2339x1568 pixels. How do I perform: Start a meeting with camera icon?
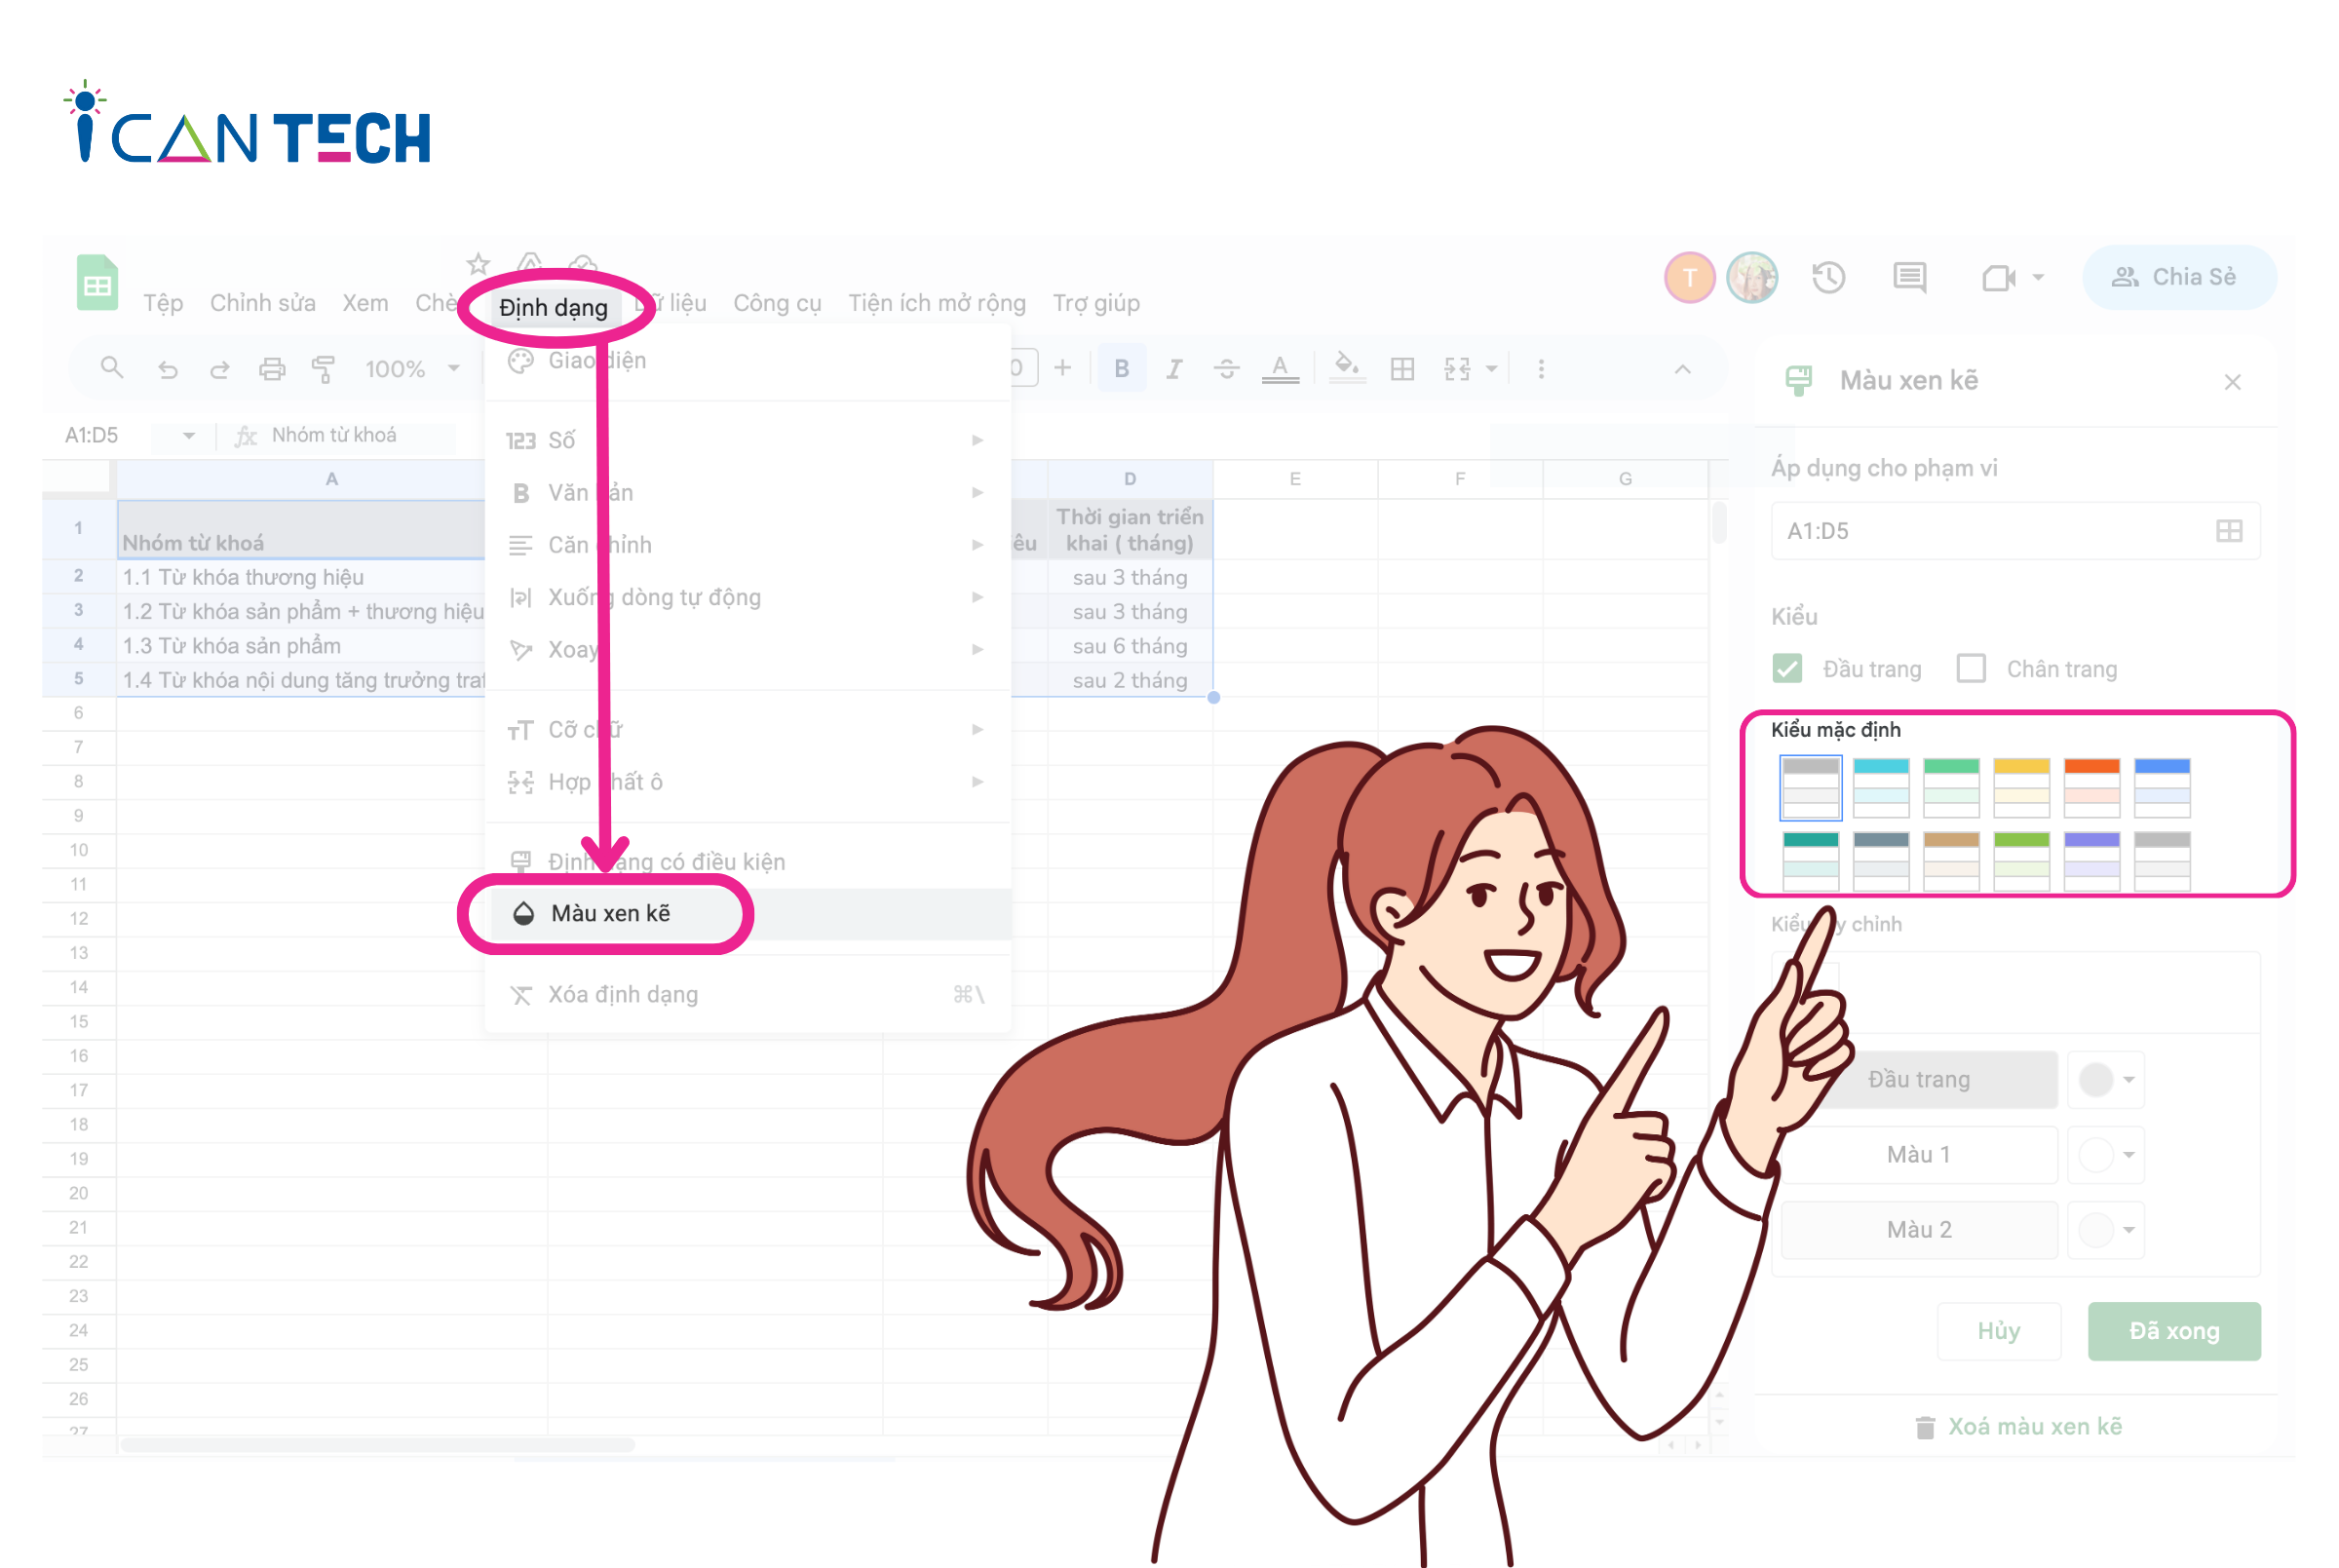tap(1998, 278)
